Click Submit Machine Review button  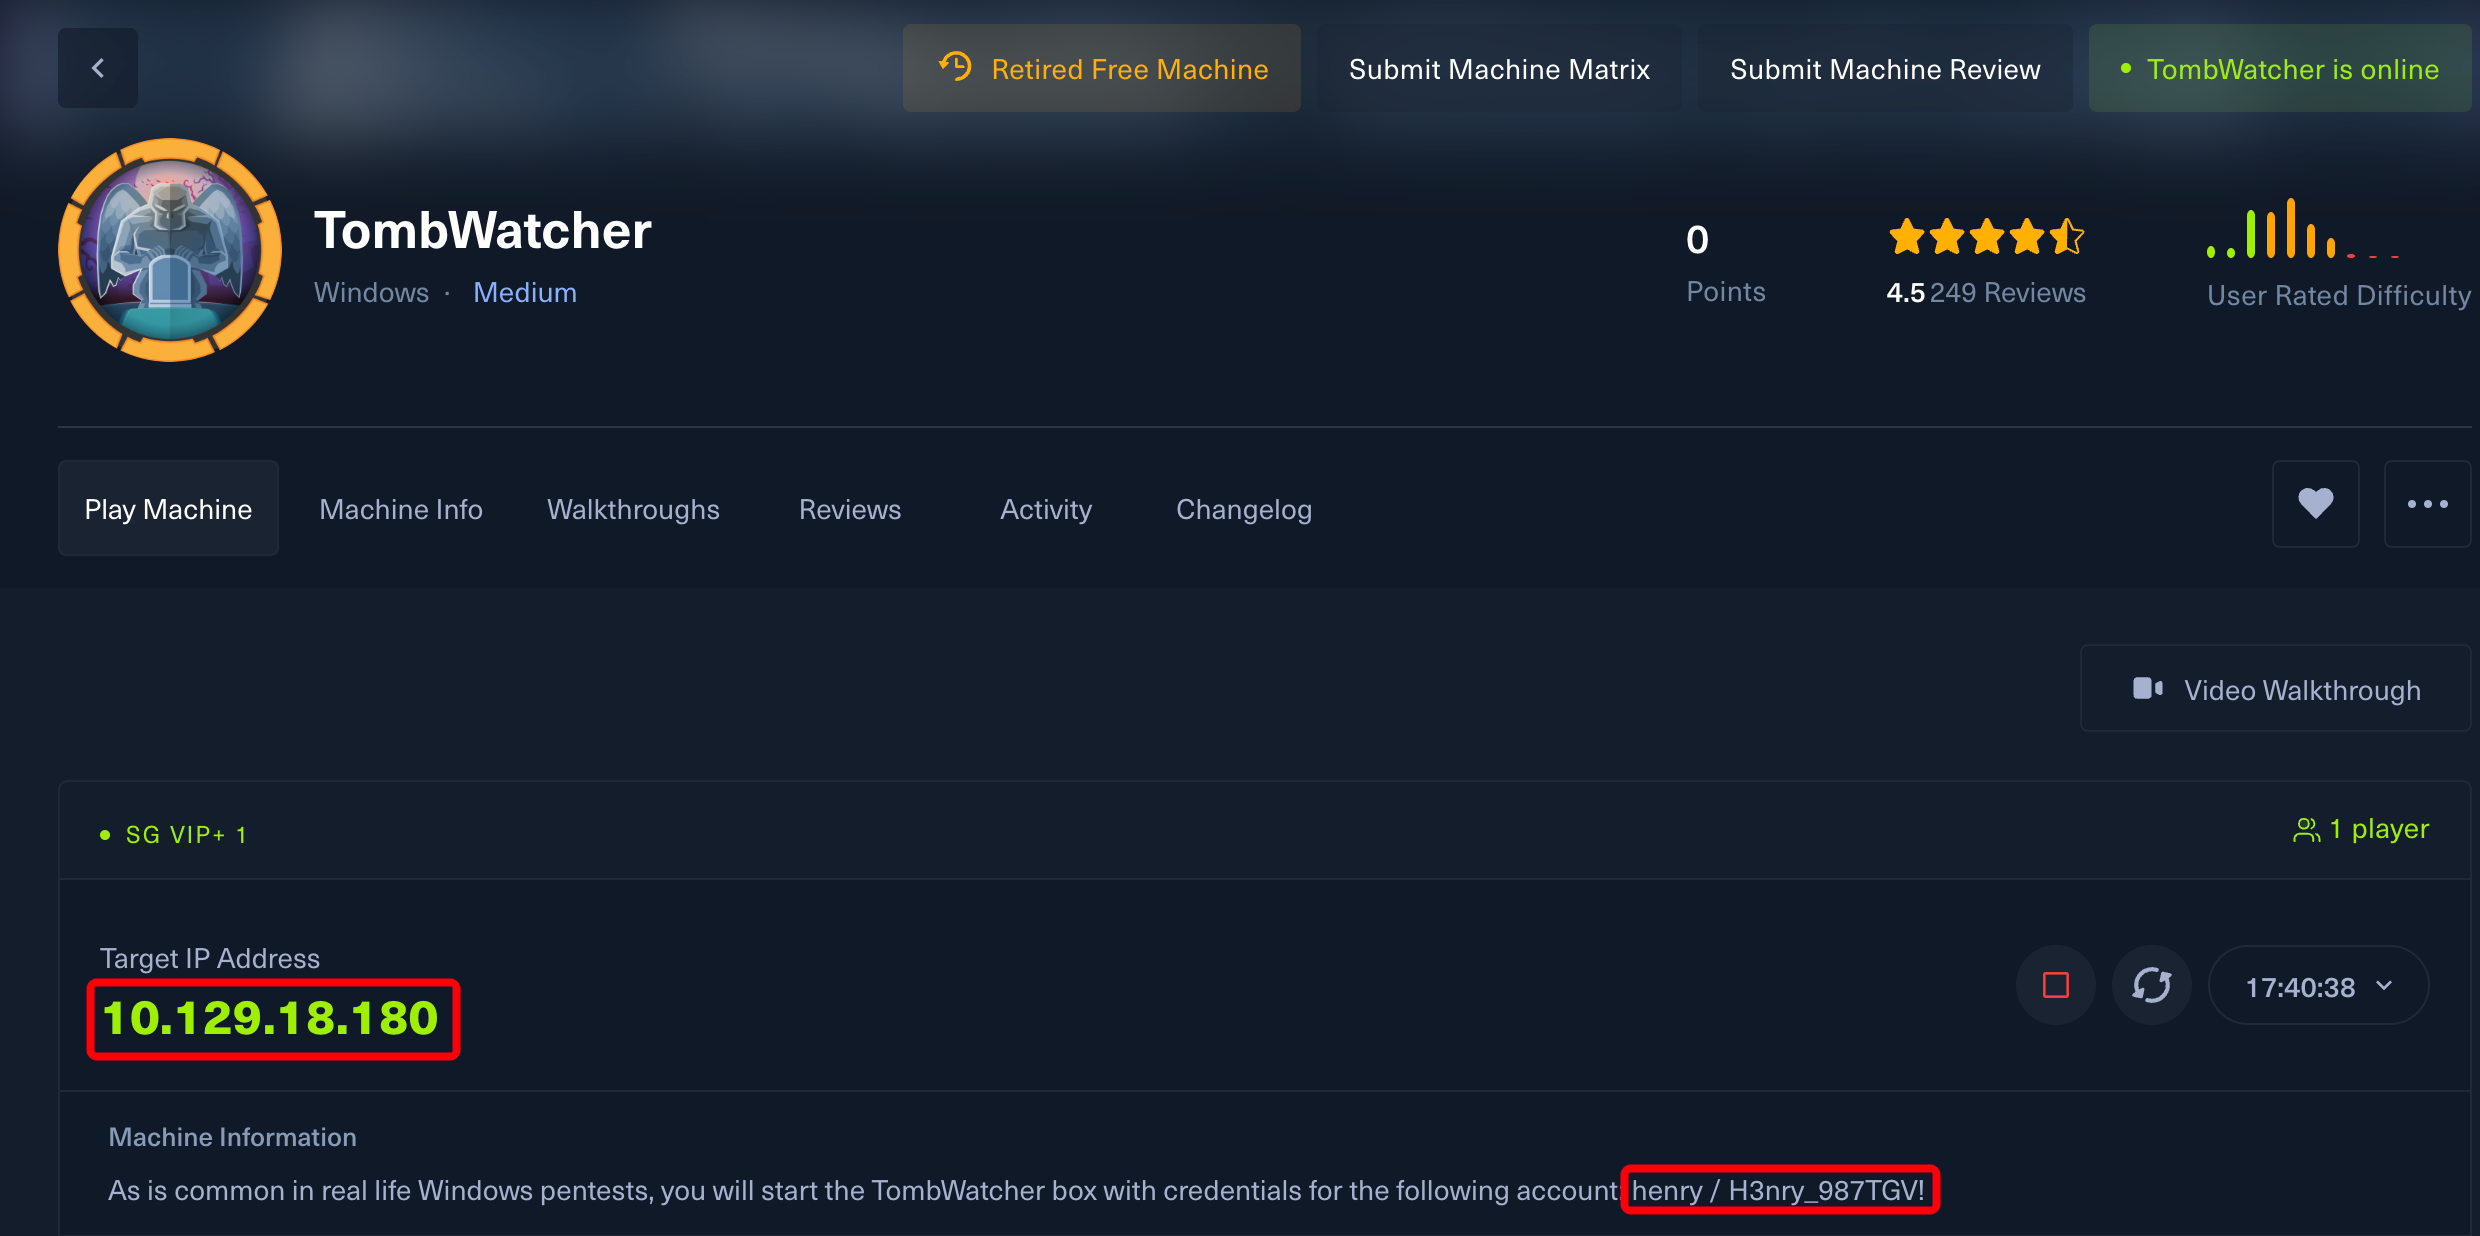click(x=1884, y=69)
